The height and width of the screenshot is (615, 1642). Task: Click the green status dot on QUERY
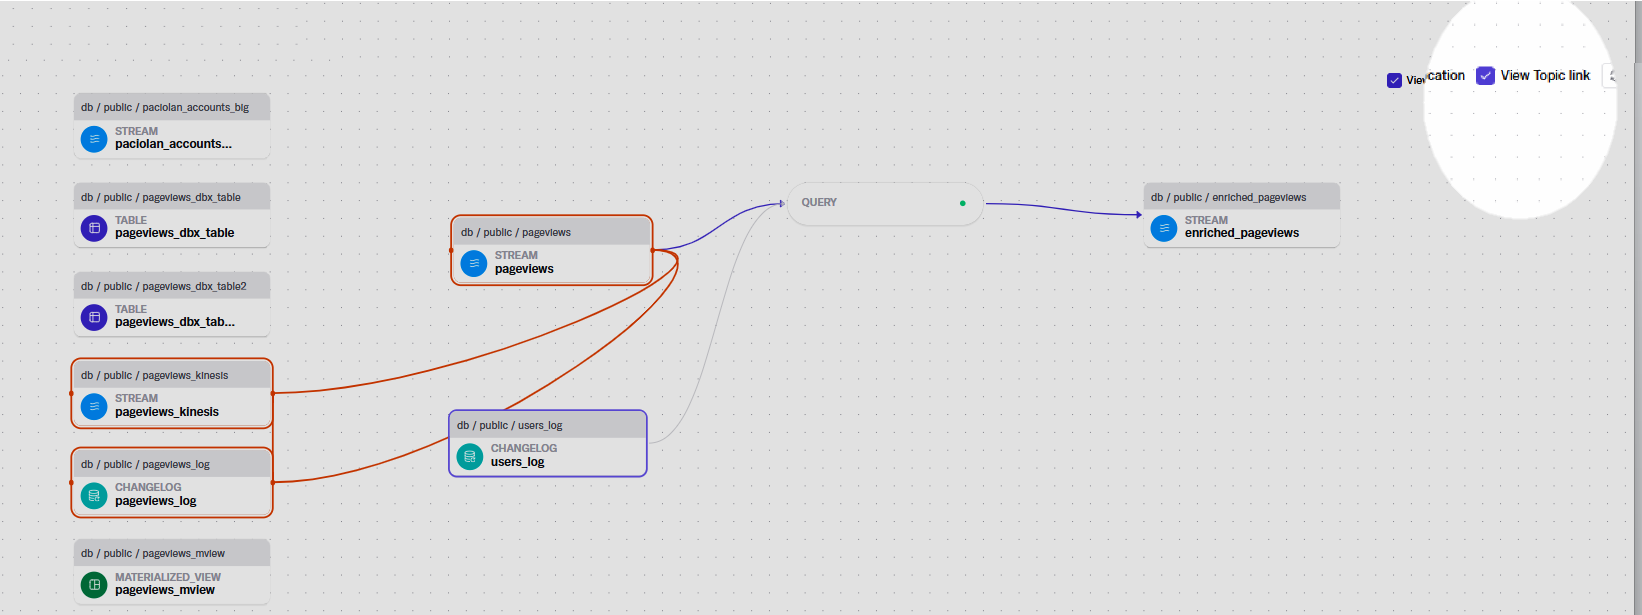coord(963,203)
